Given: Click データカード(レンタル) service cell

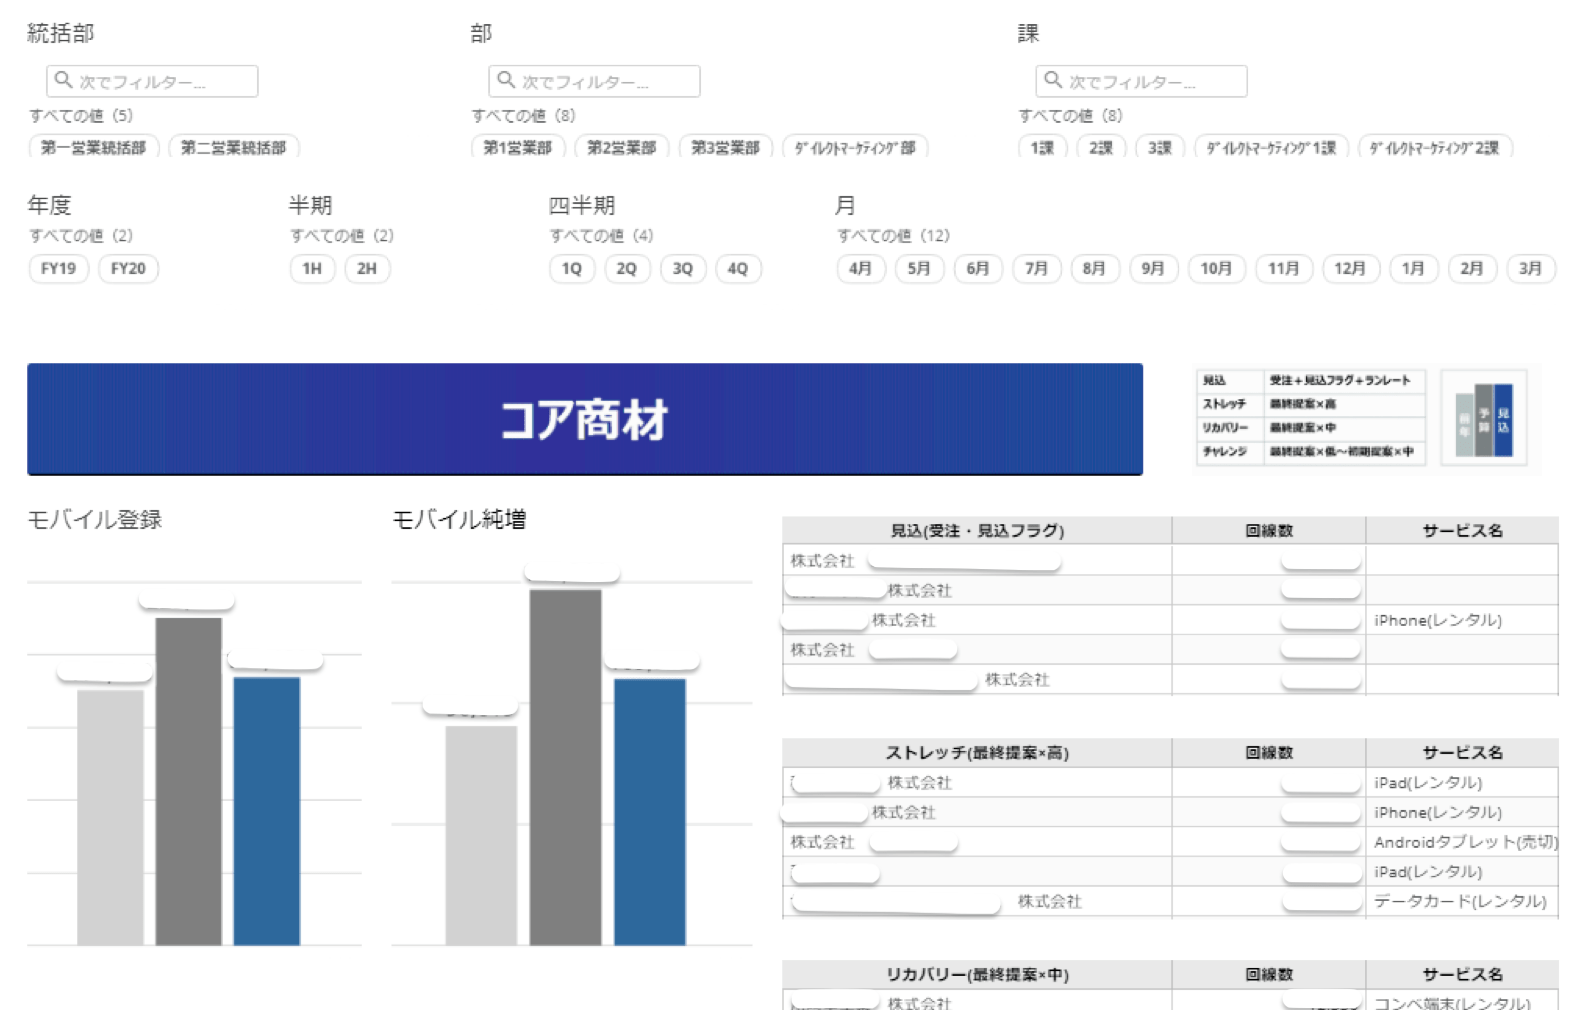Looking at the screenshot, I should [x=1462, y=901].
